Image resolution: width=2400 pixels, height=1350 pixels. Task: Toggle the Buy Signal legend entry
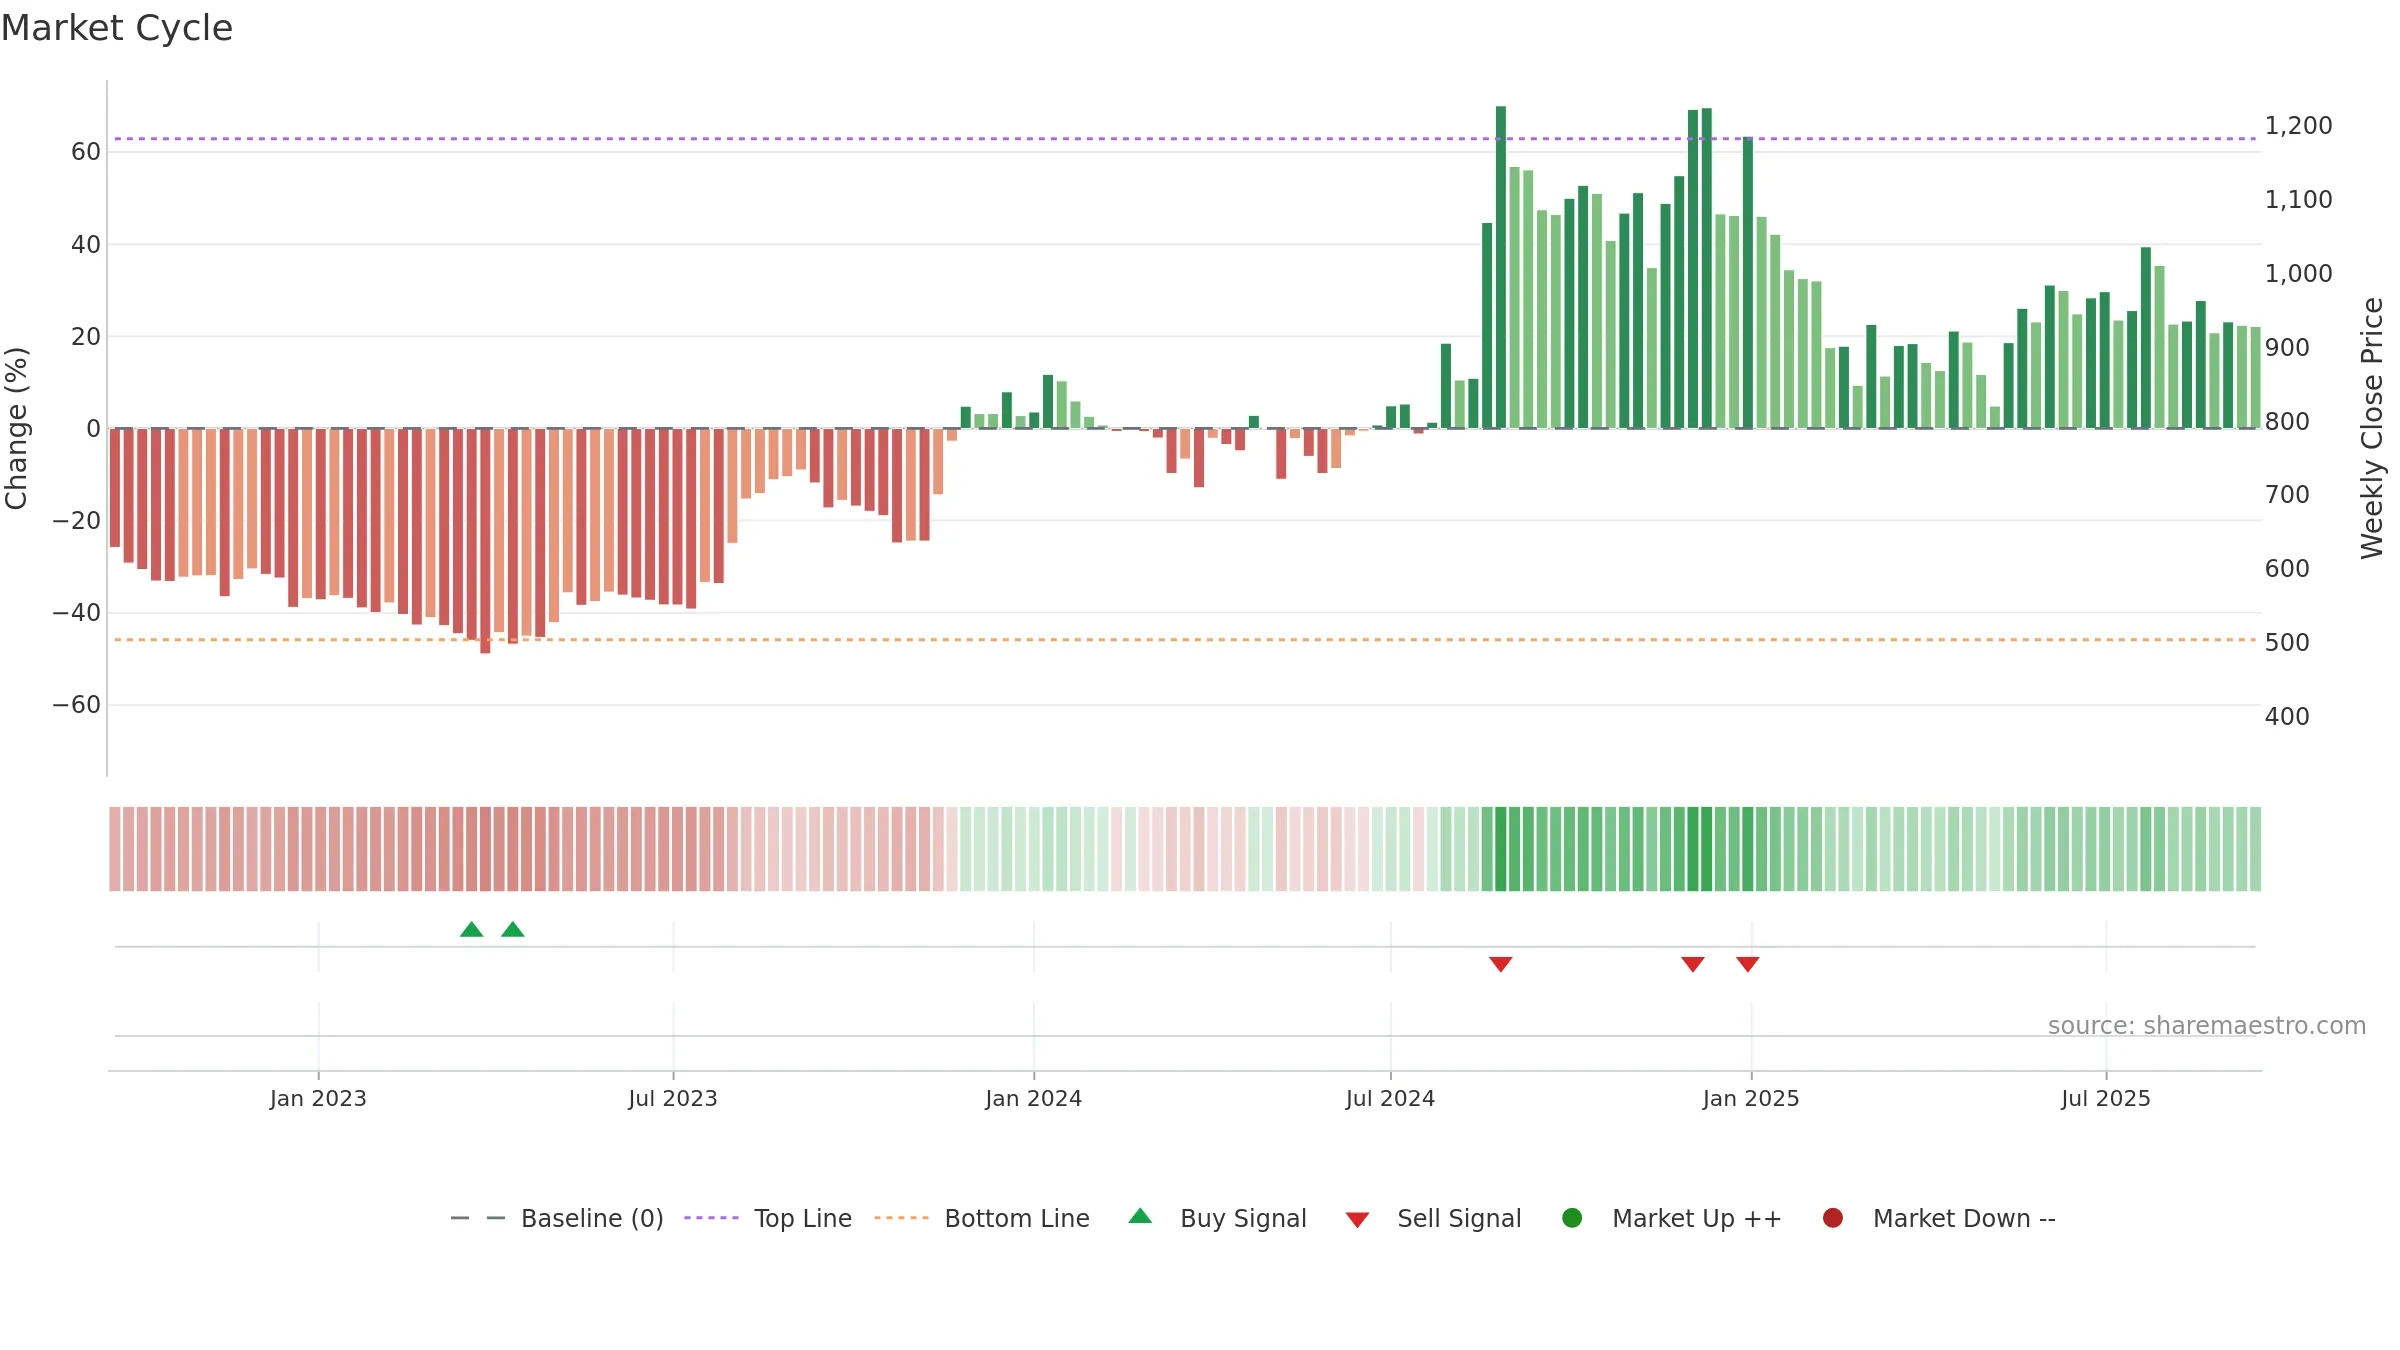coord(1217,1218)
